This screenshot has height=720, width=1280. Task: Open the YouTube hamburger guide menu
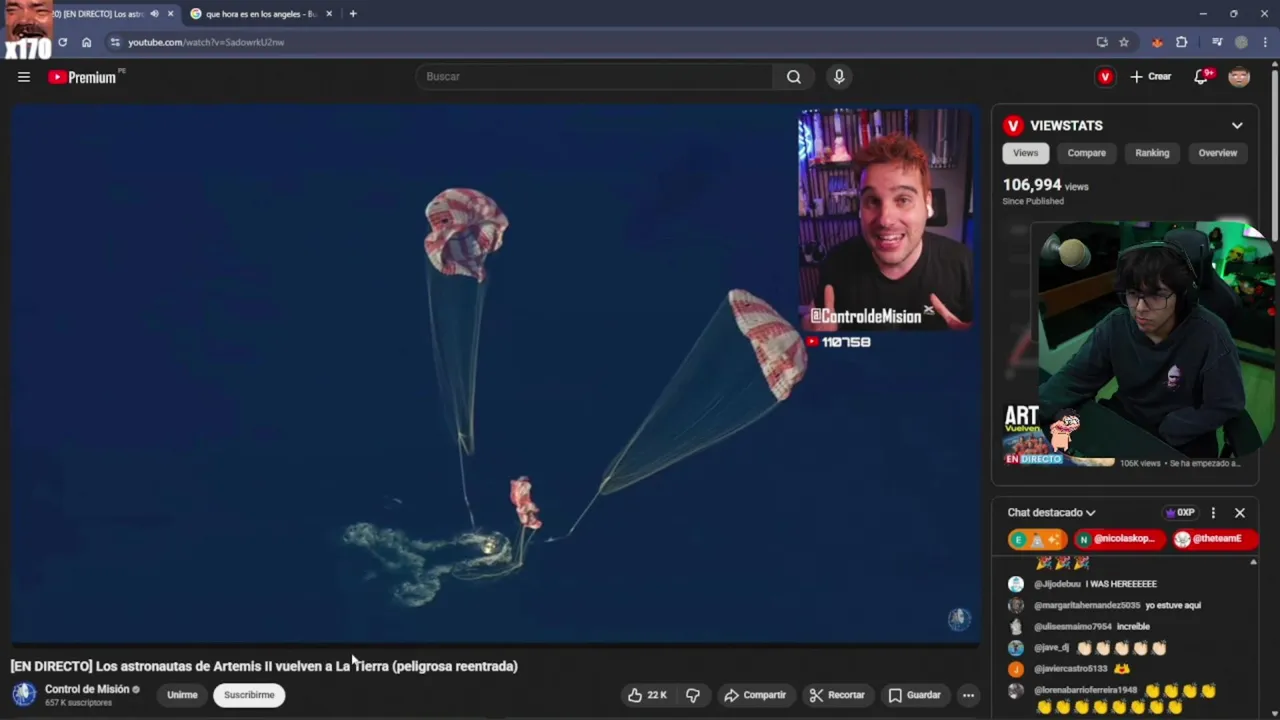[24, 77]
